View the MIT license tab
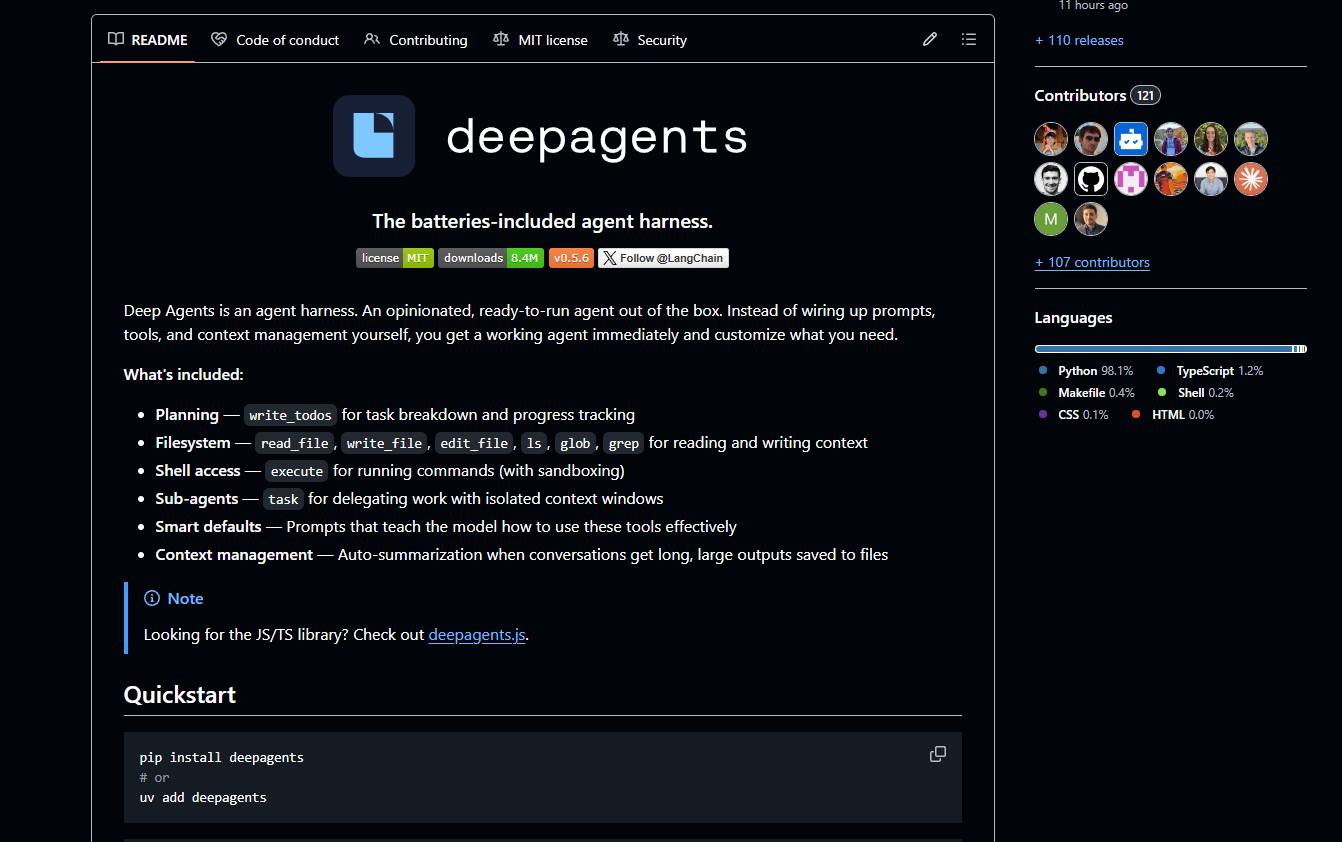1342x842 pixels. click(x=540, y=40)
